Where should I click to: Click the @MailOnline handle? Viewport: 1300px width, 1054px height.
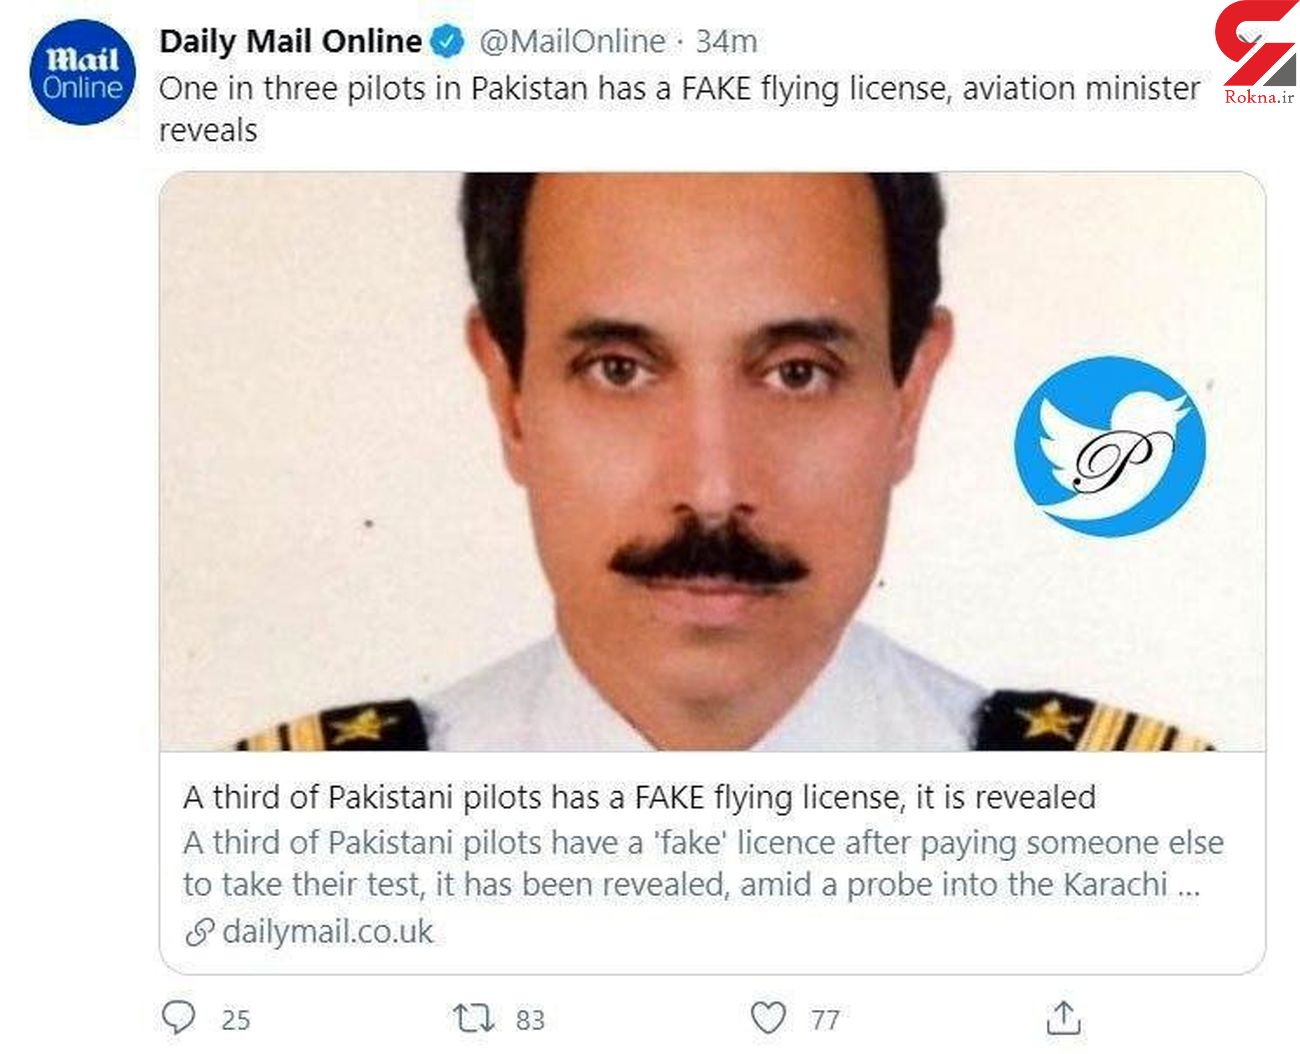(572, 42)
